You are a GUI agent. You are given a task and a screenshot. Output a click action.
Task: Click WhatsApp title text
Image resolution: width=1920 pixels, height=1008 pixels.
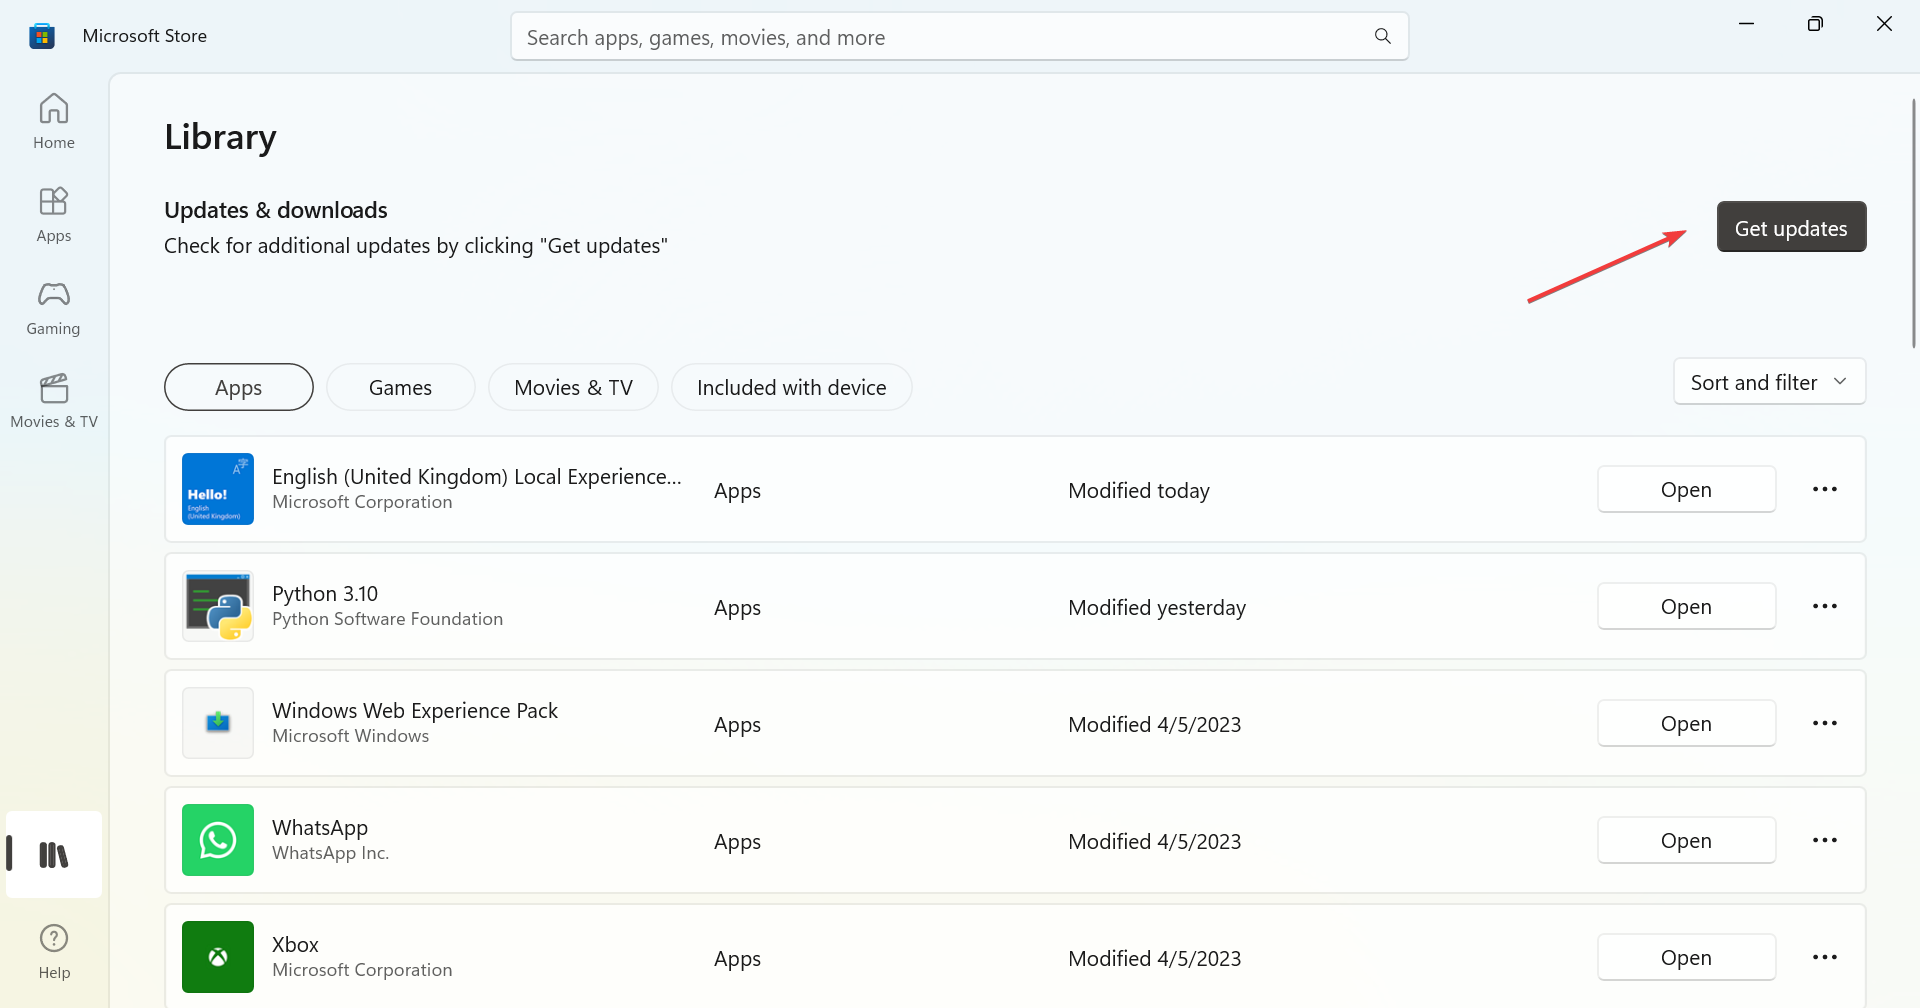[x=320, y=828]
